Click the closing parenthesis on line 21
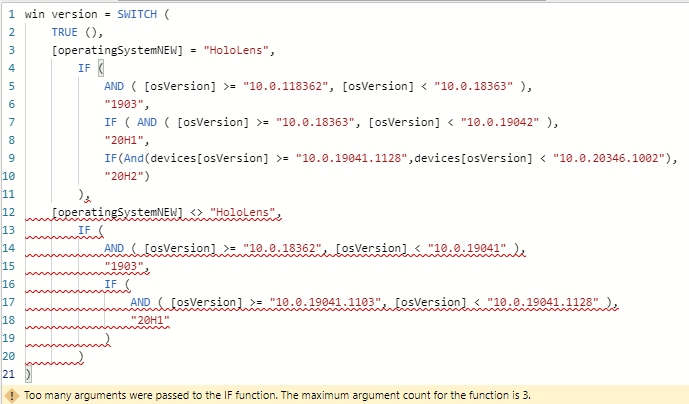The width and height of the screenshot is (689, 404). (x=28, y=375)
